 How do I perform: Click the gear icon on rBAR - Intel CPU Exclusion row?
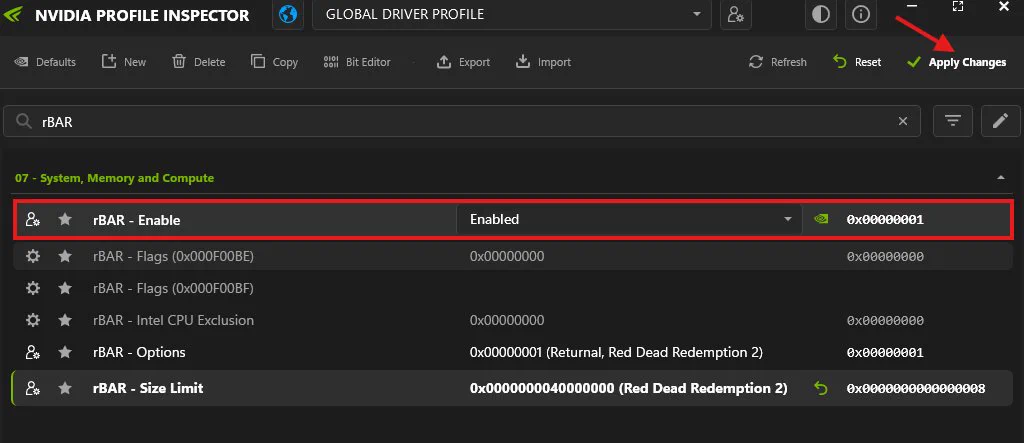[x=33, y=320]
